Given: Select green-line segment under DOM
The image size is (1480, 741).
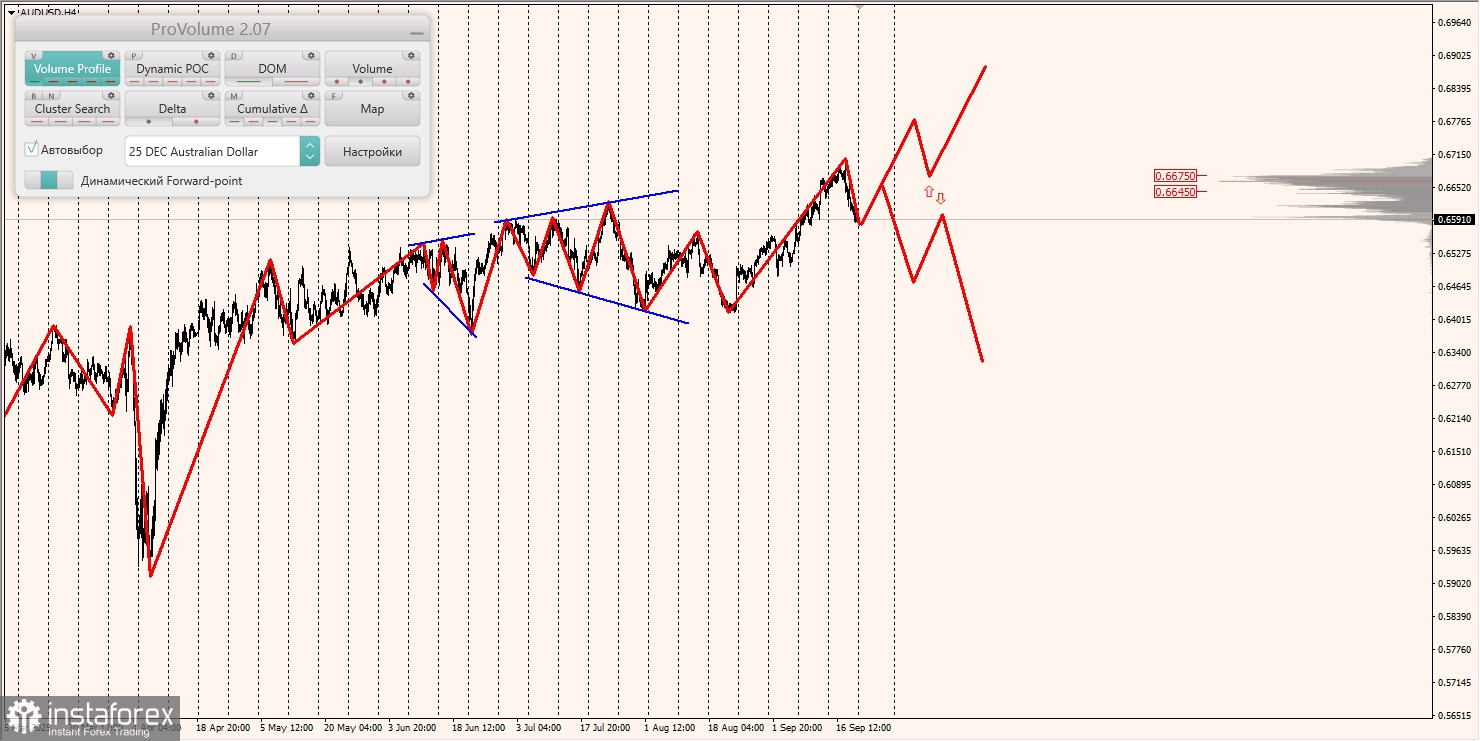Looking at the screenshot, I should 249,81.
